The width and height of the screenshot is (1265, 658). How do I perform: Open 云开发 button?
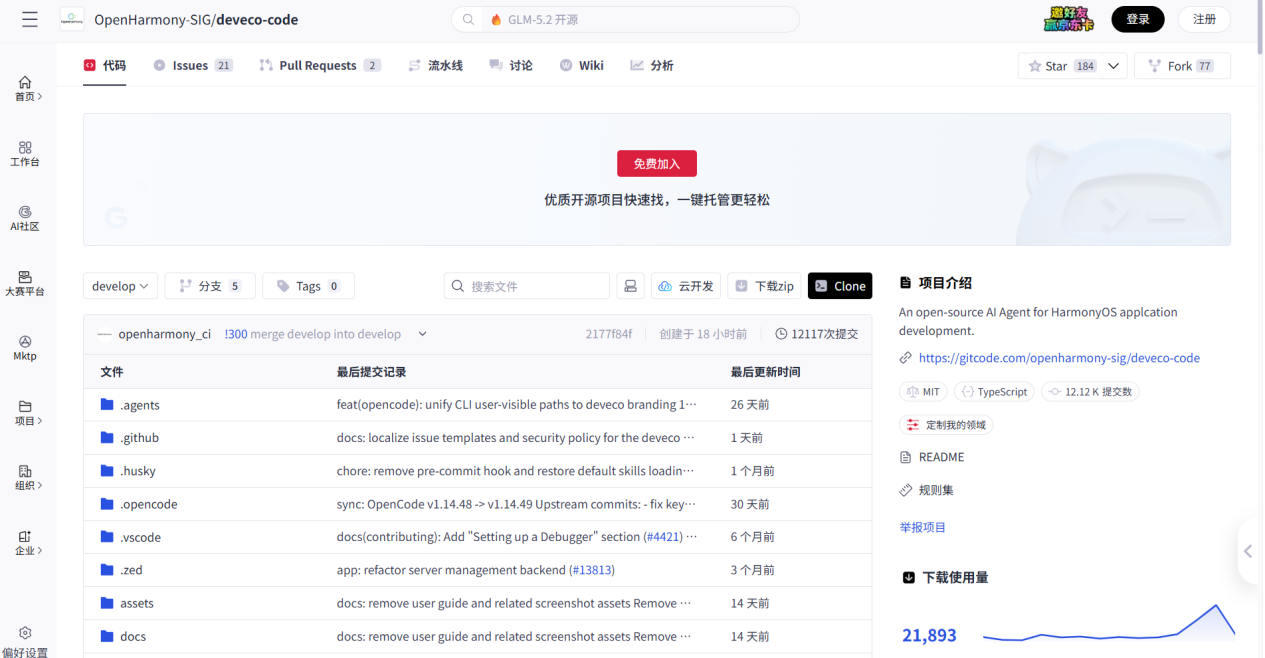coord(686,286)
